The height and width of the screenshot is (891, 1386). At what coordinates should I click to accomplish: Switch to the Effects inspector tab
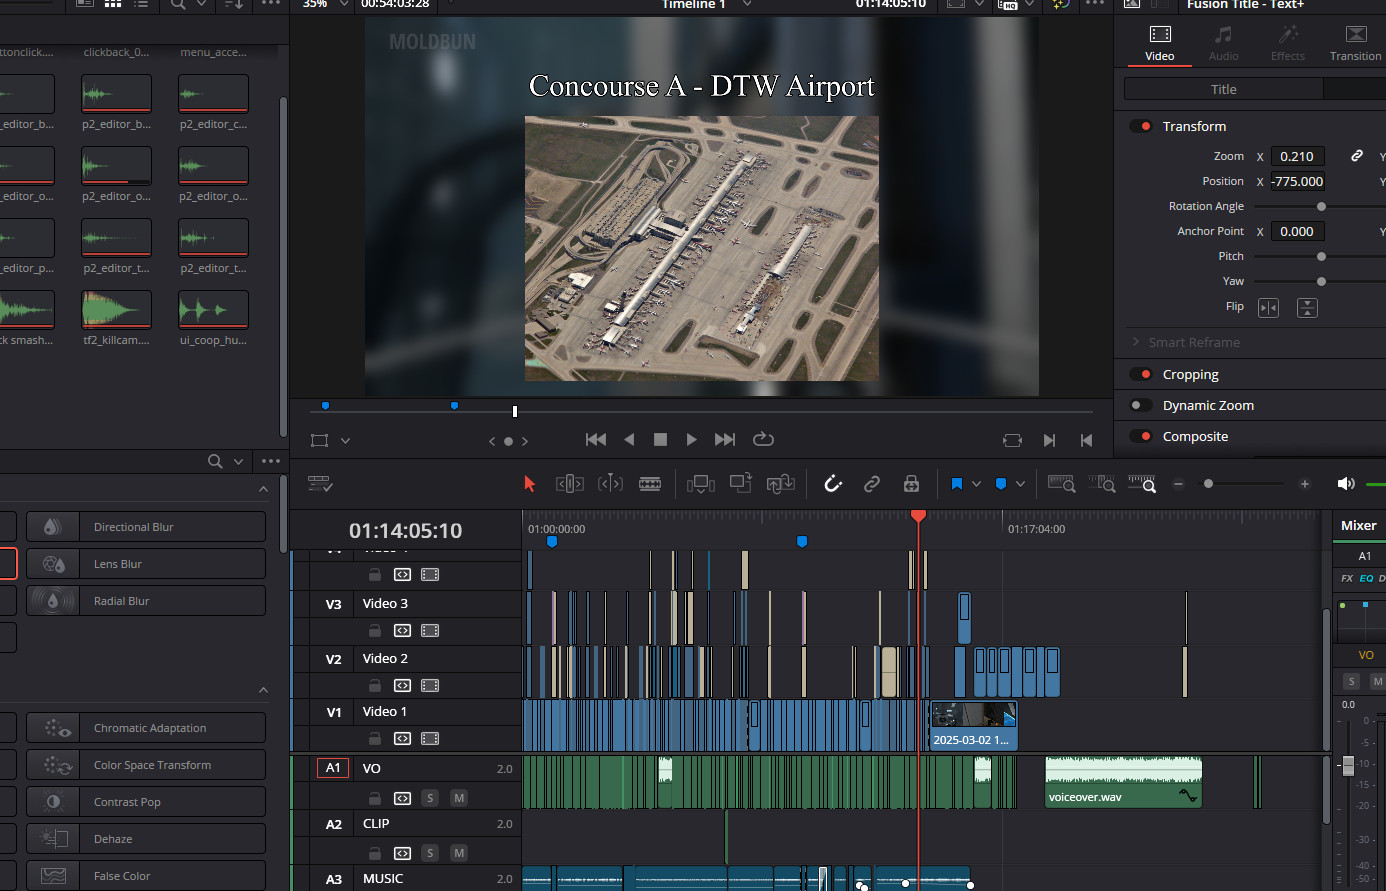(1288, 44)
